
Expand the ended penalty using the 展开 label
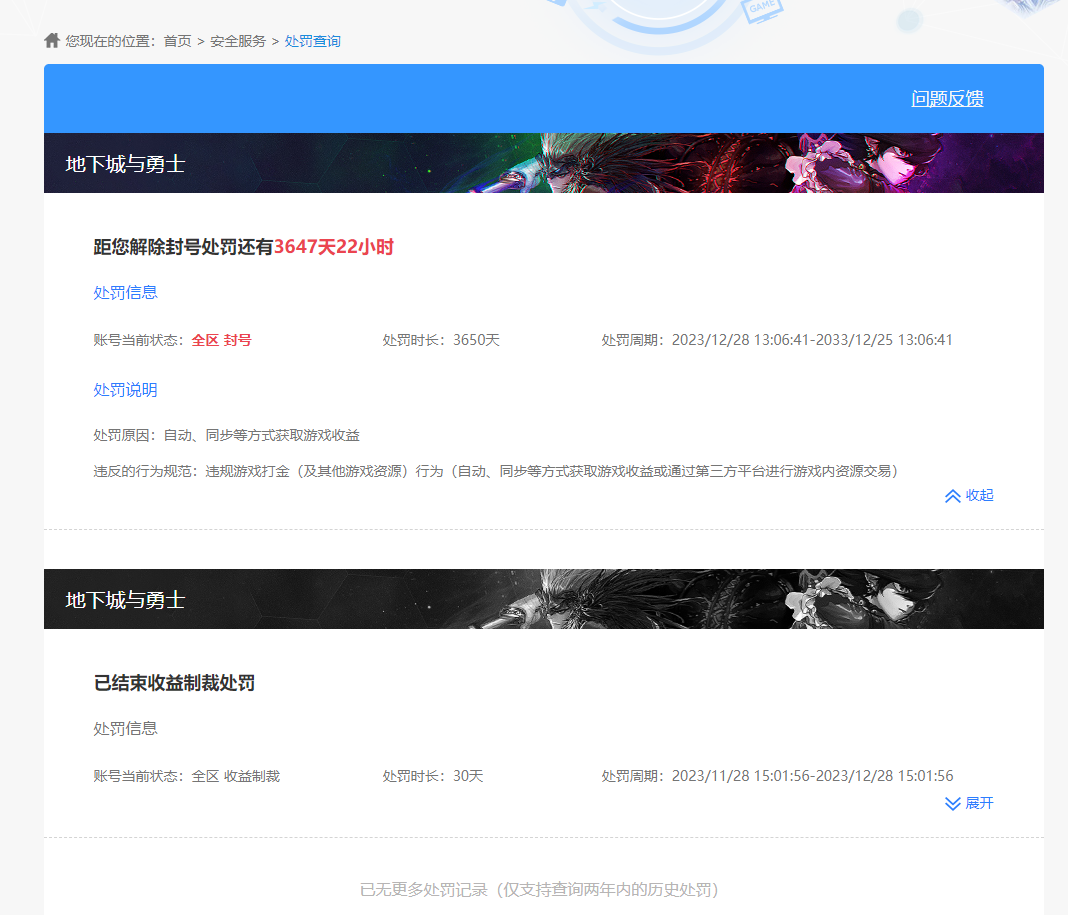coord(979,804)
